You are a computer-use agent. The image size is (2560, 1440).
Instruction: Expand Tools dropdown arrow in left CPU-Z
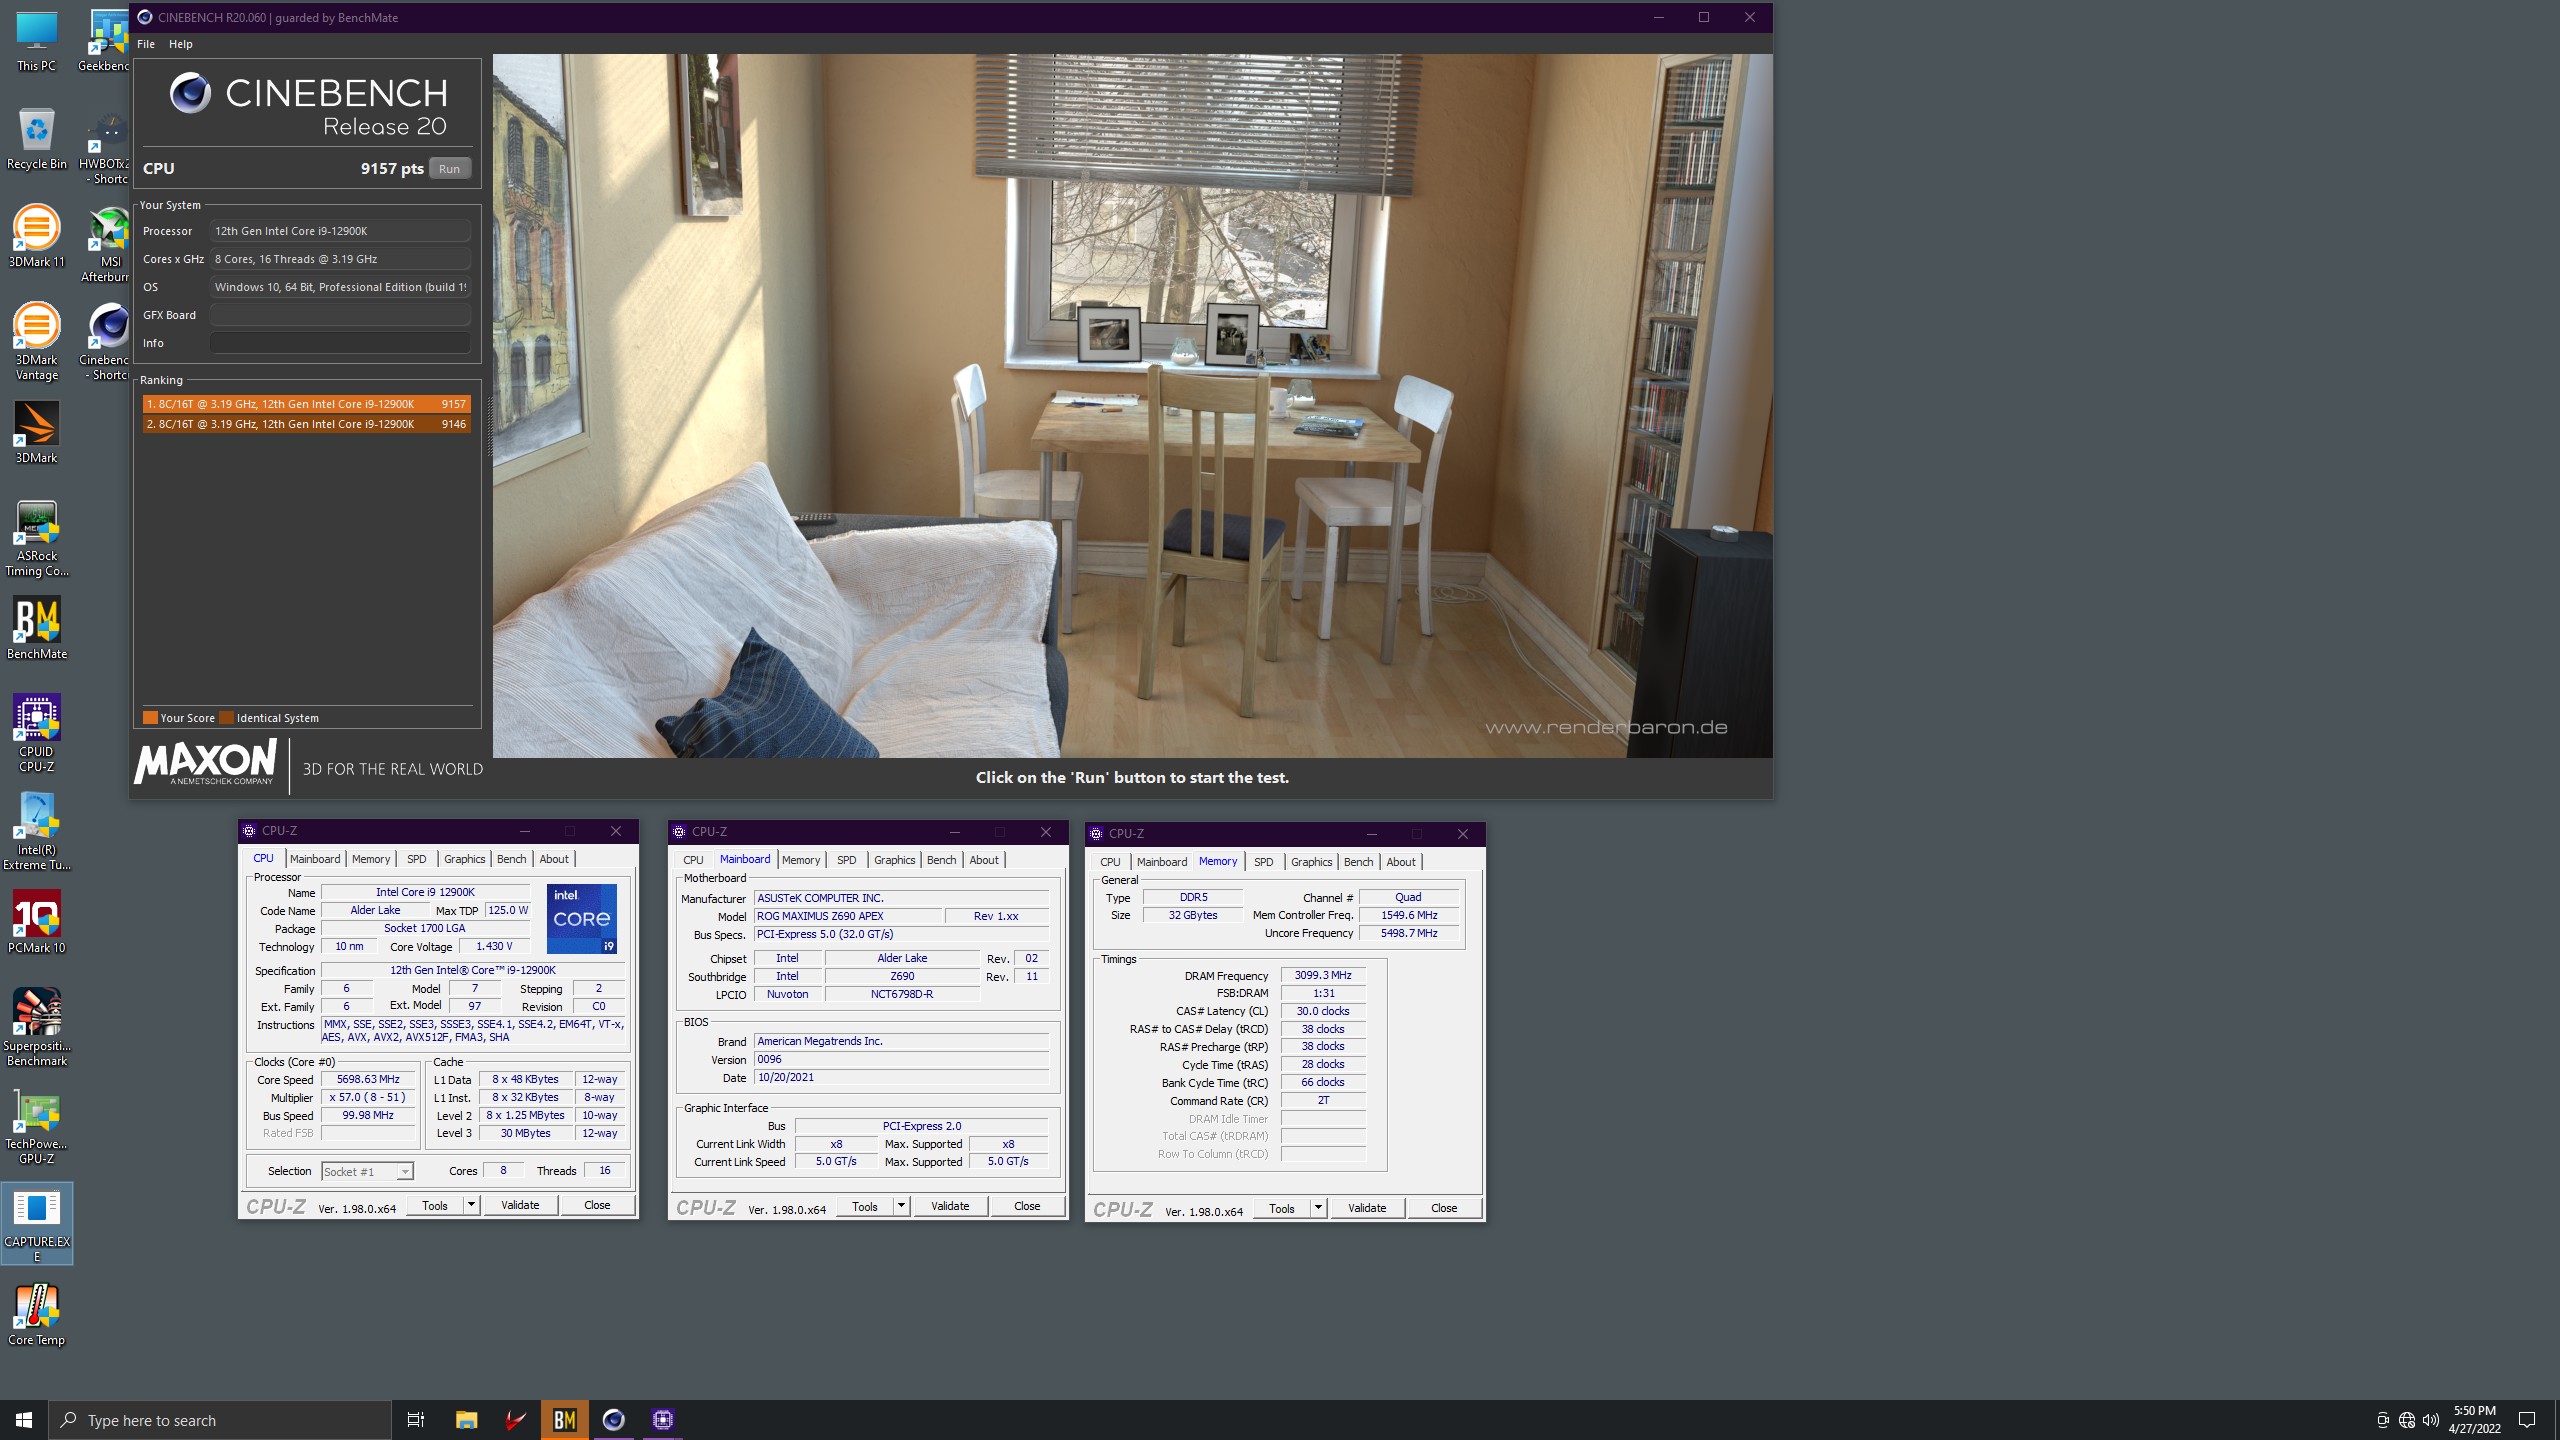(472, 1206)
